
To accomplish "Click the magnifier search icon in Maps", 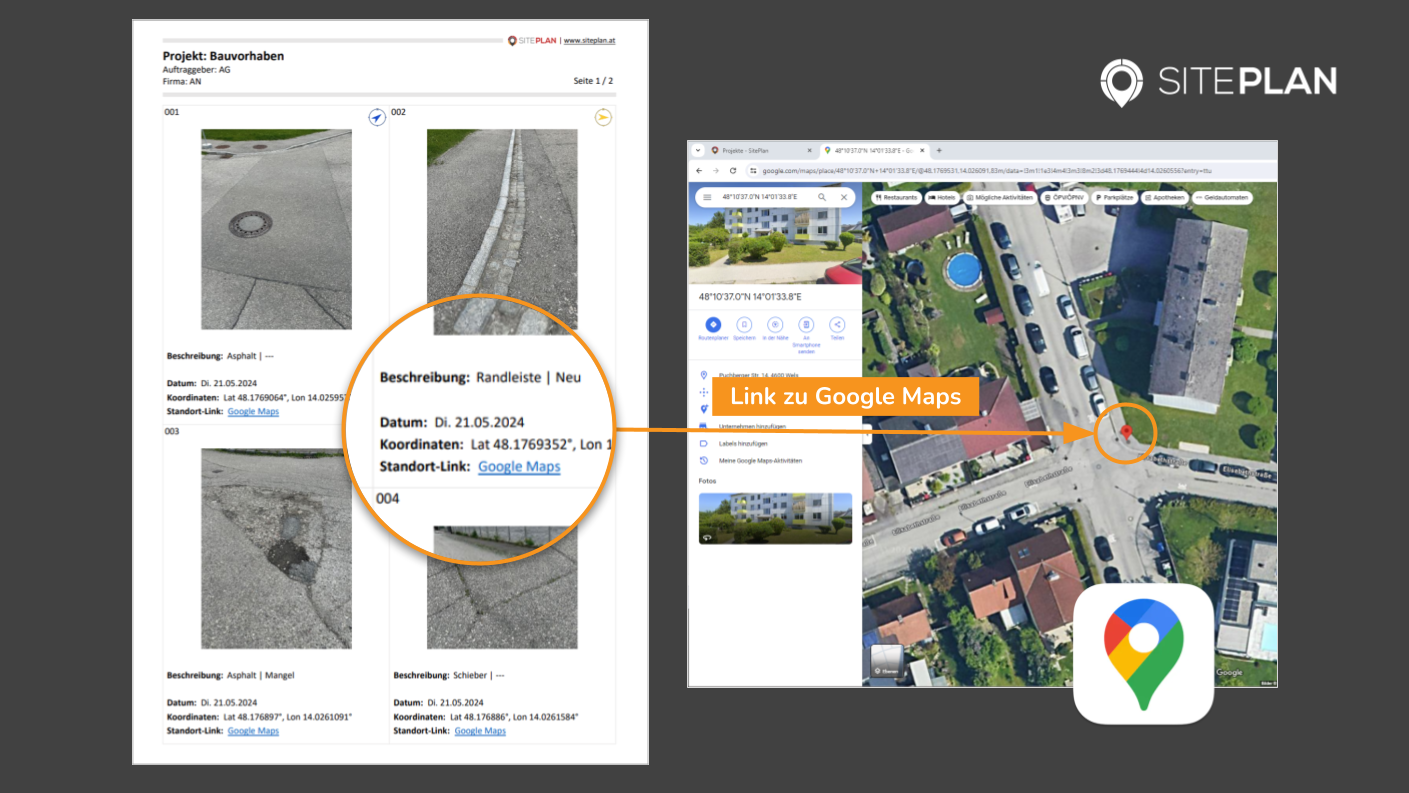I will point(822,197).
